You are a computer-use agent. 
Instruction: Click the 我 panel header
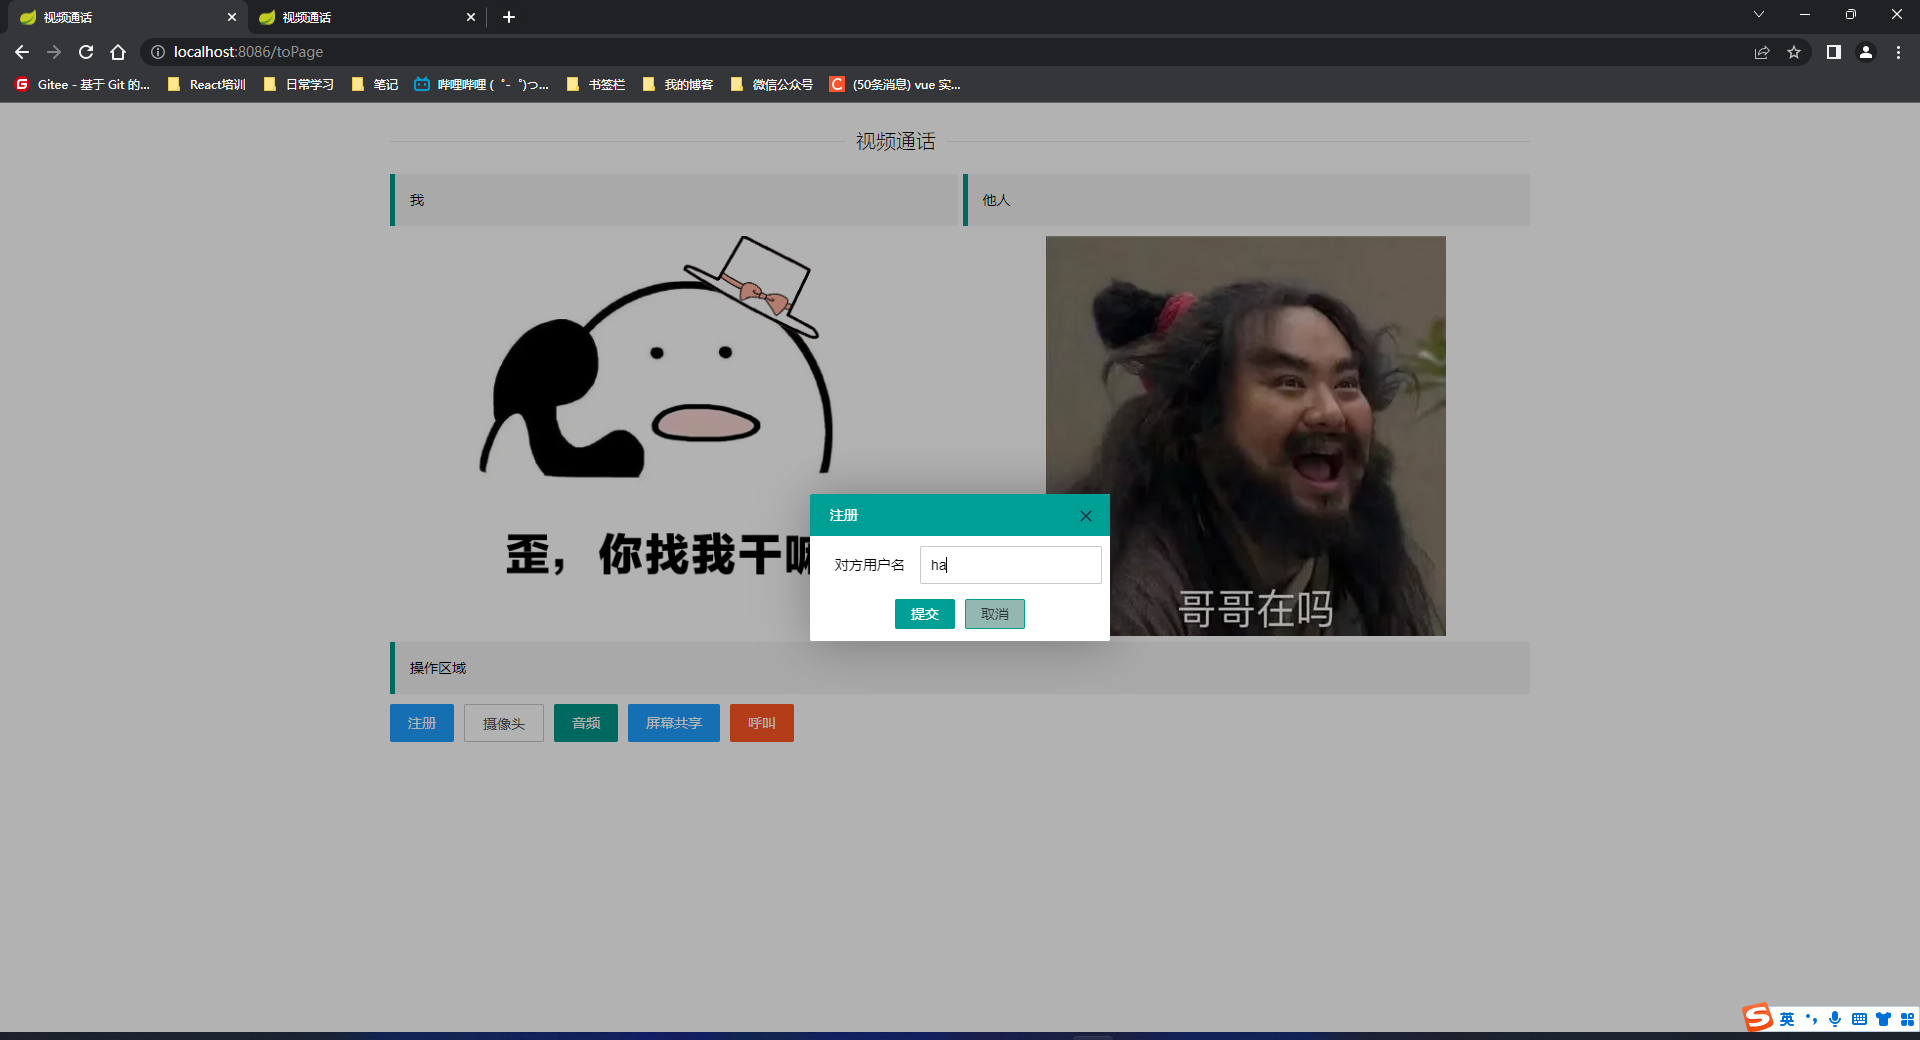click(673, 200)
